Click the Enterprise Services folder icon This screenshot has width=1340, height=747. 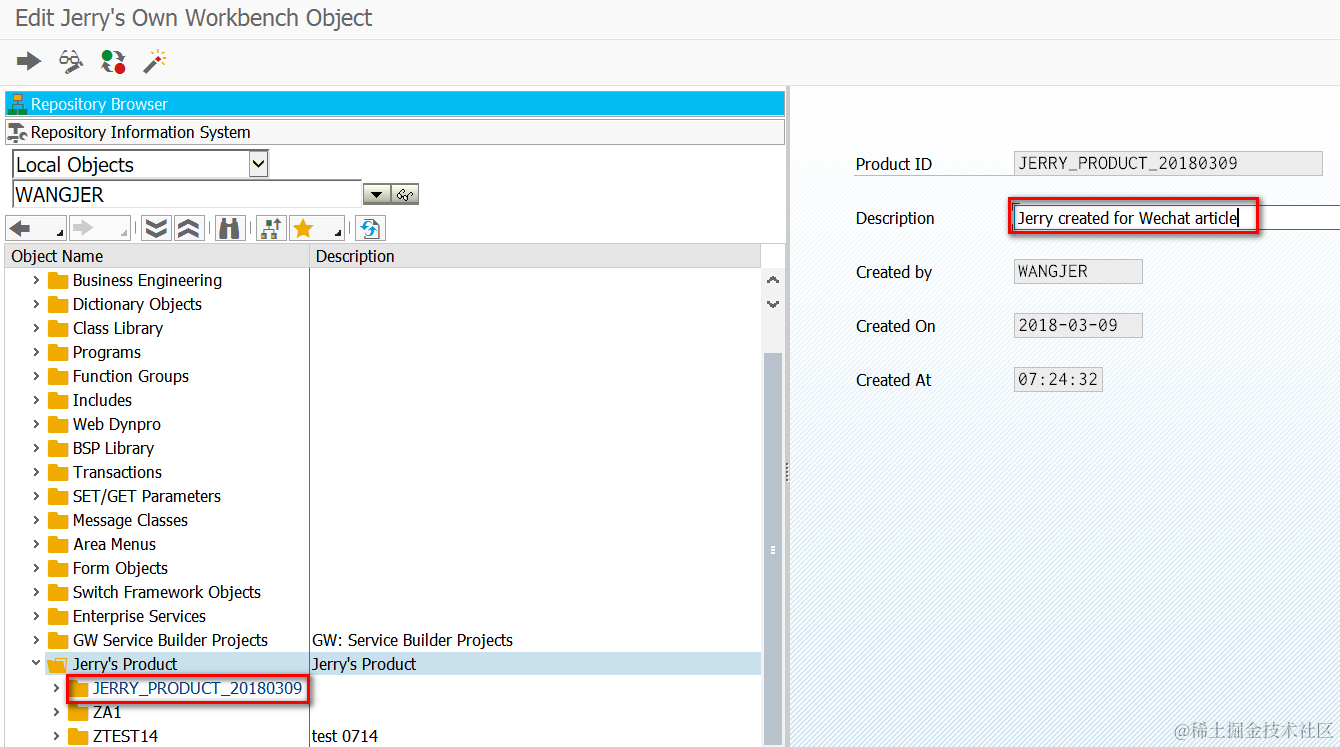coord(58,616)
